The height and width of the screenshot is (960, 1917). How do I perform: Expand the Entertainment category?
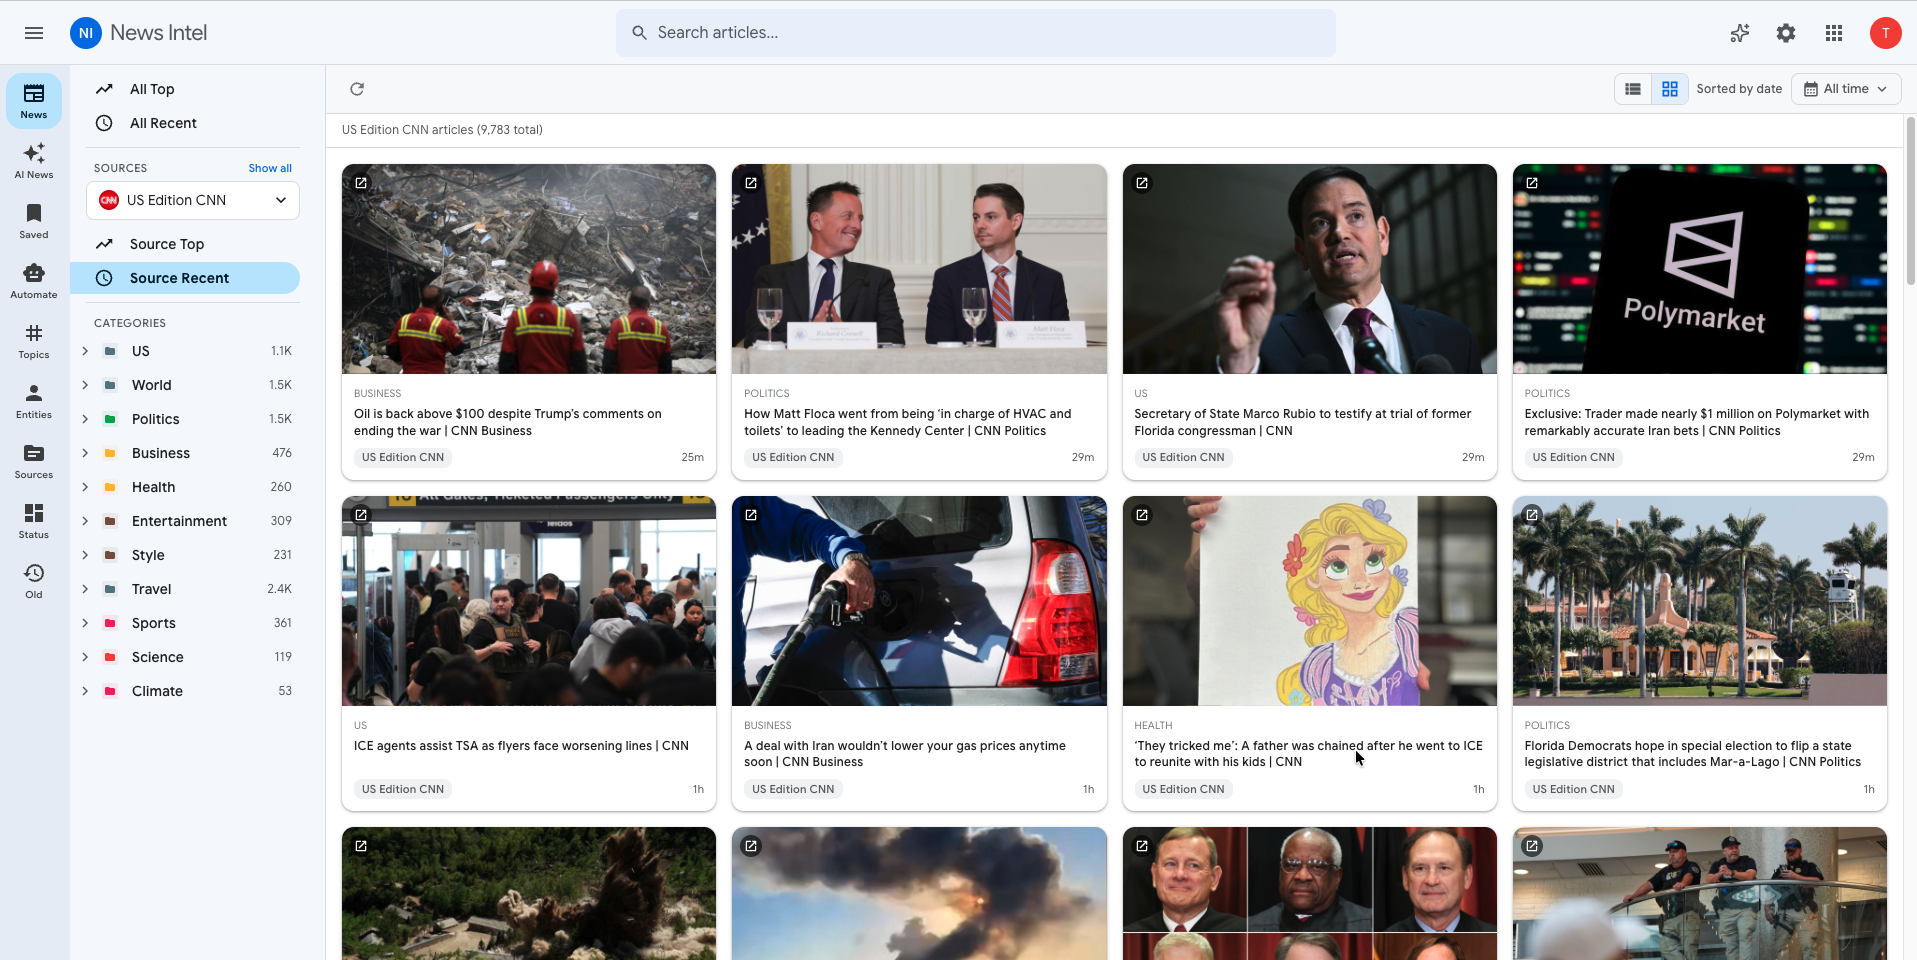[85, 521]
